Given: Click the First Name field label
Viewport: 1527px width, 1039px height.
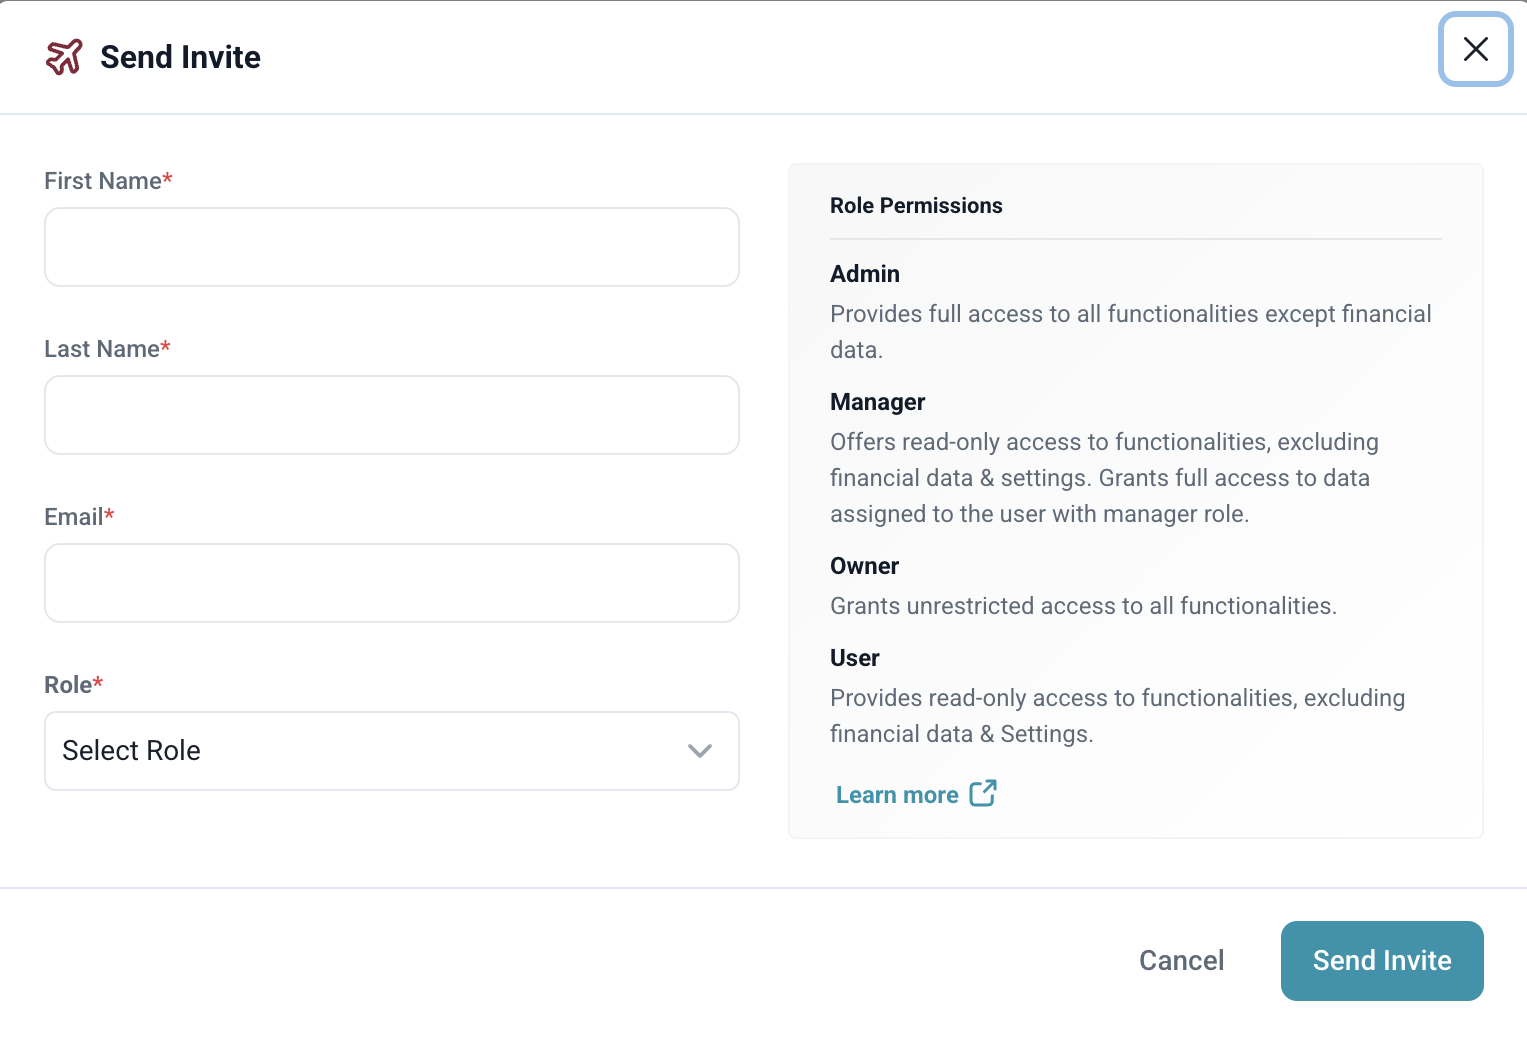Looking at the screenshot, I should (103, 181).
